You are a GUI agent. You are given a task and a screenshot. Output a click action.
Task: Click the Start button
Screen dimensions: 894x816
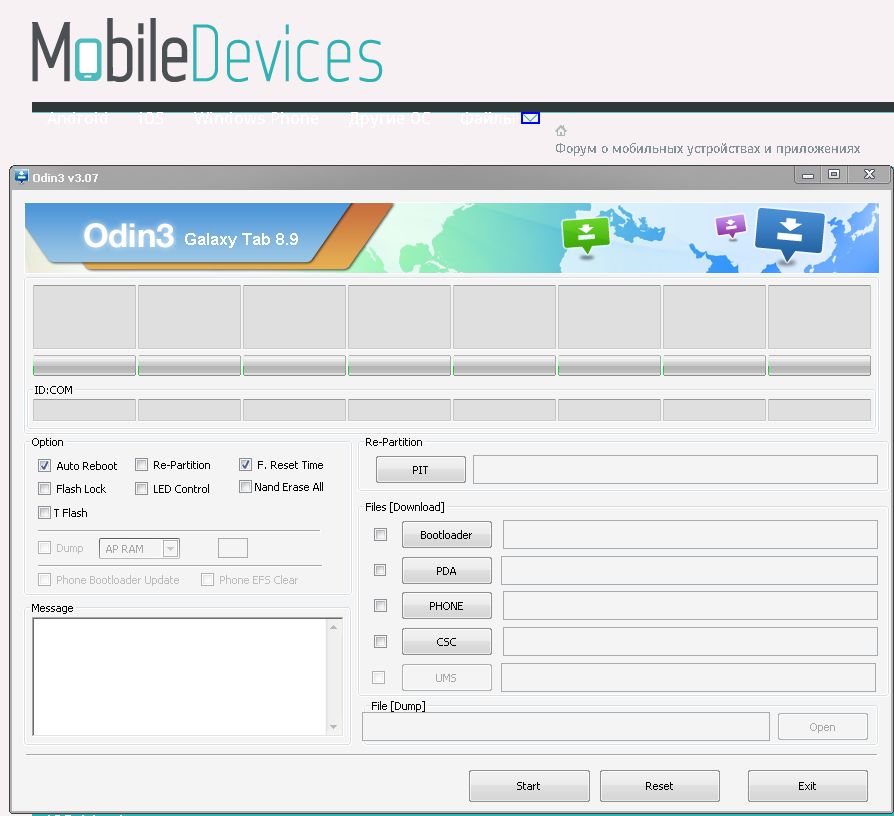529,786
